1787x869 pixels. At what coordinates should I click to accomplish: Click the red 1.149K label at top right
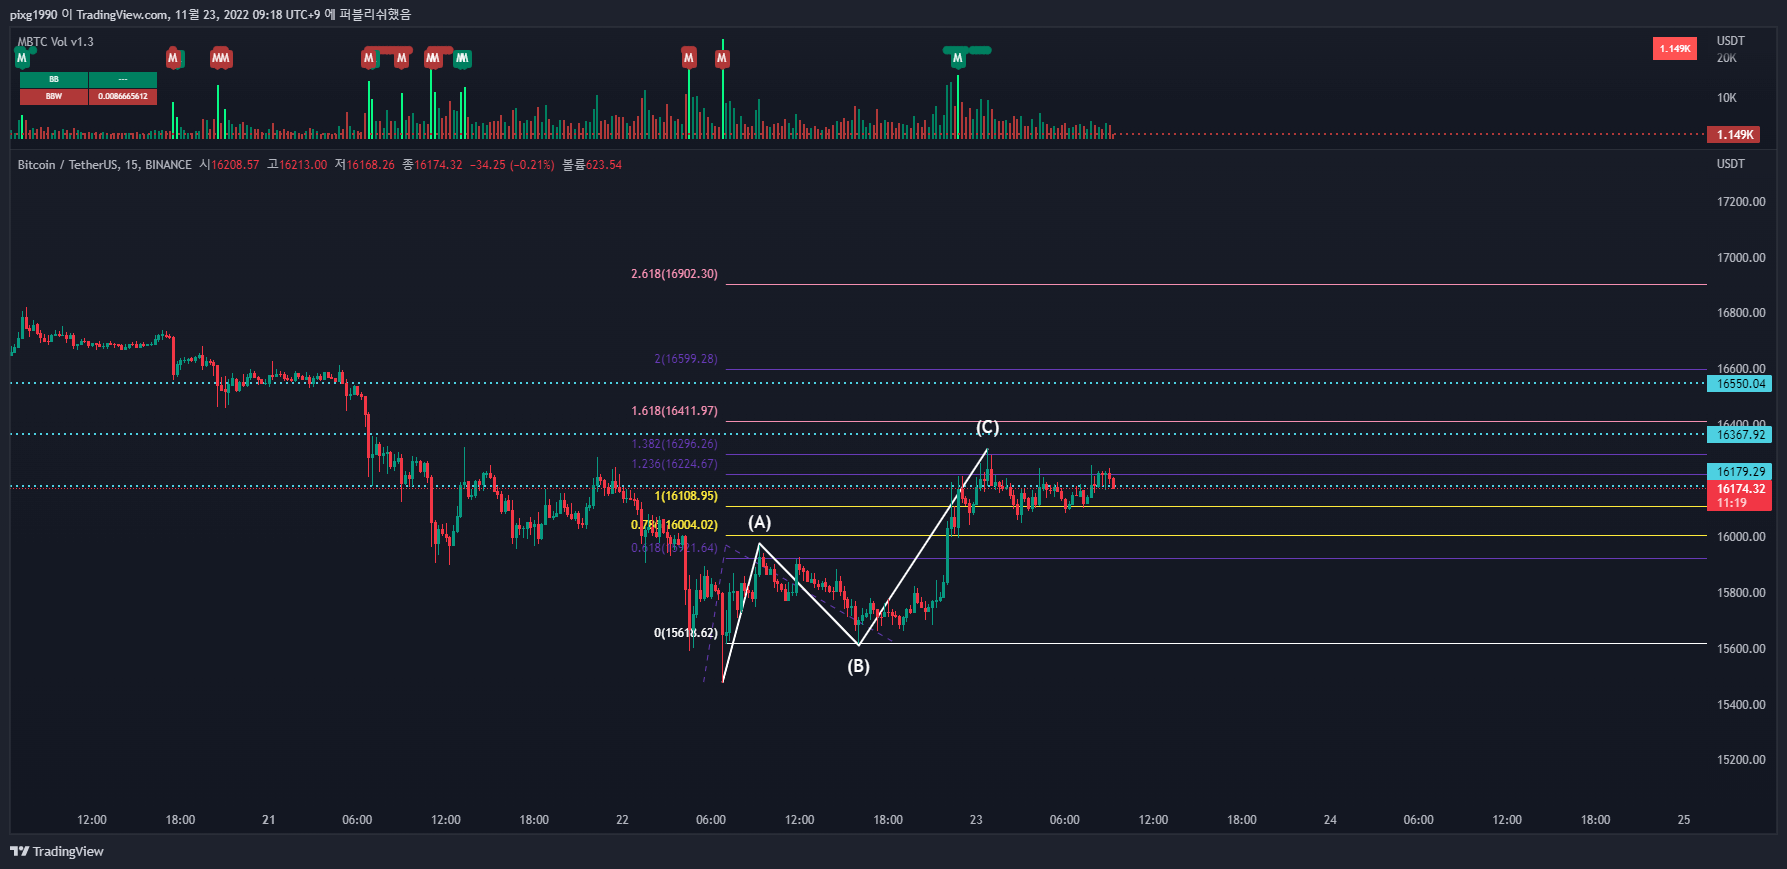[1675, 48]
